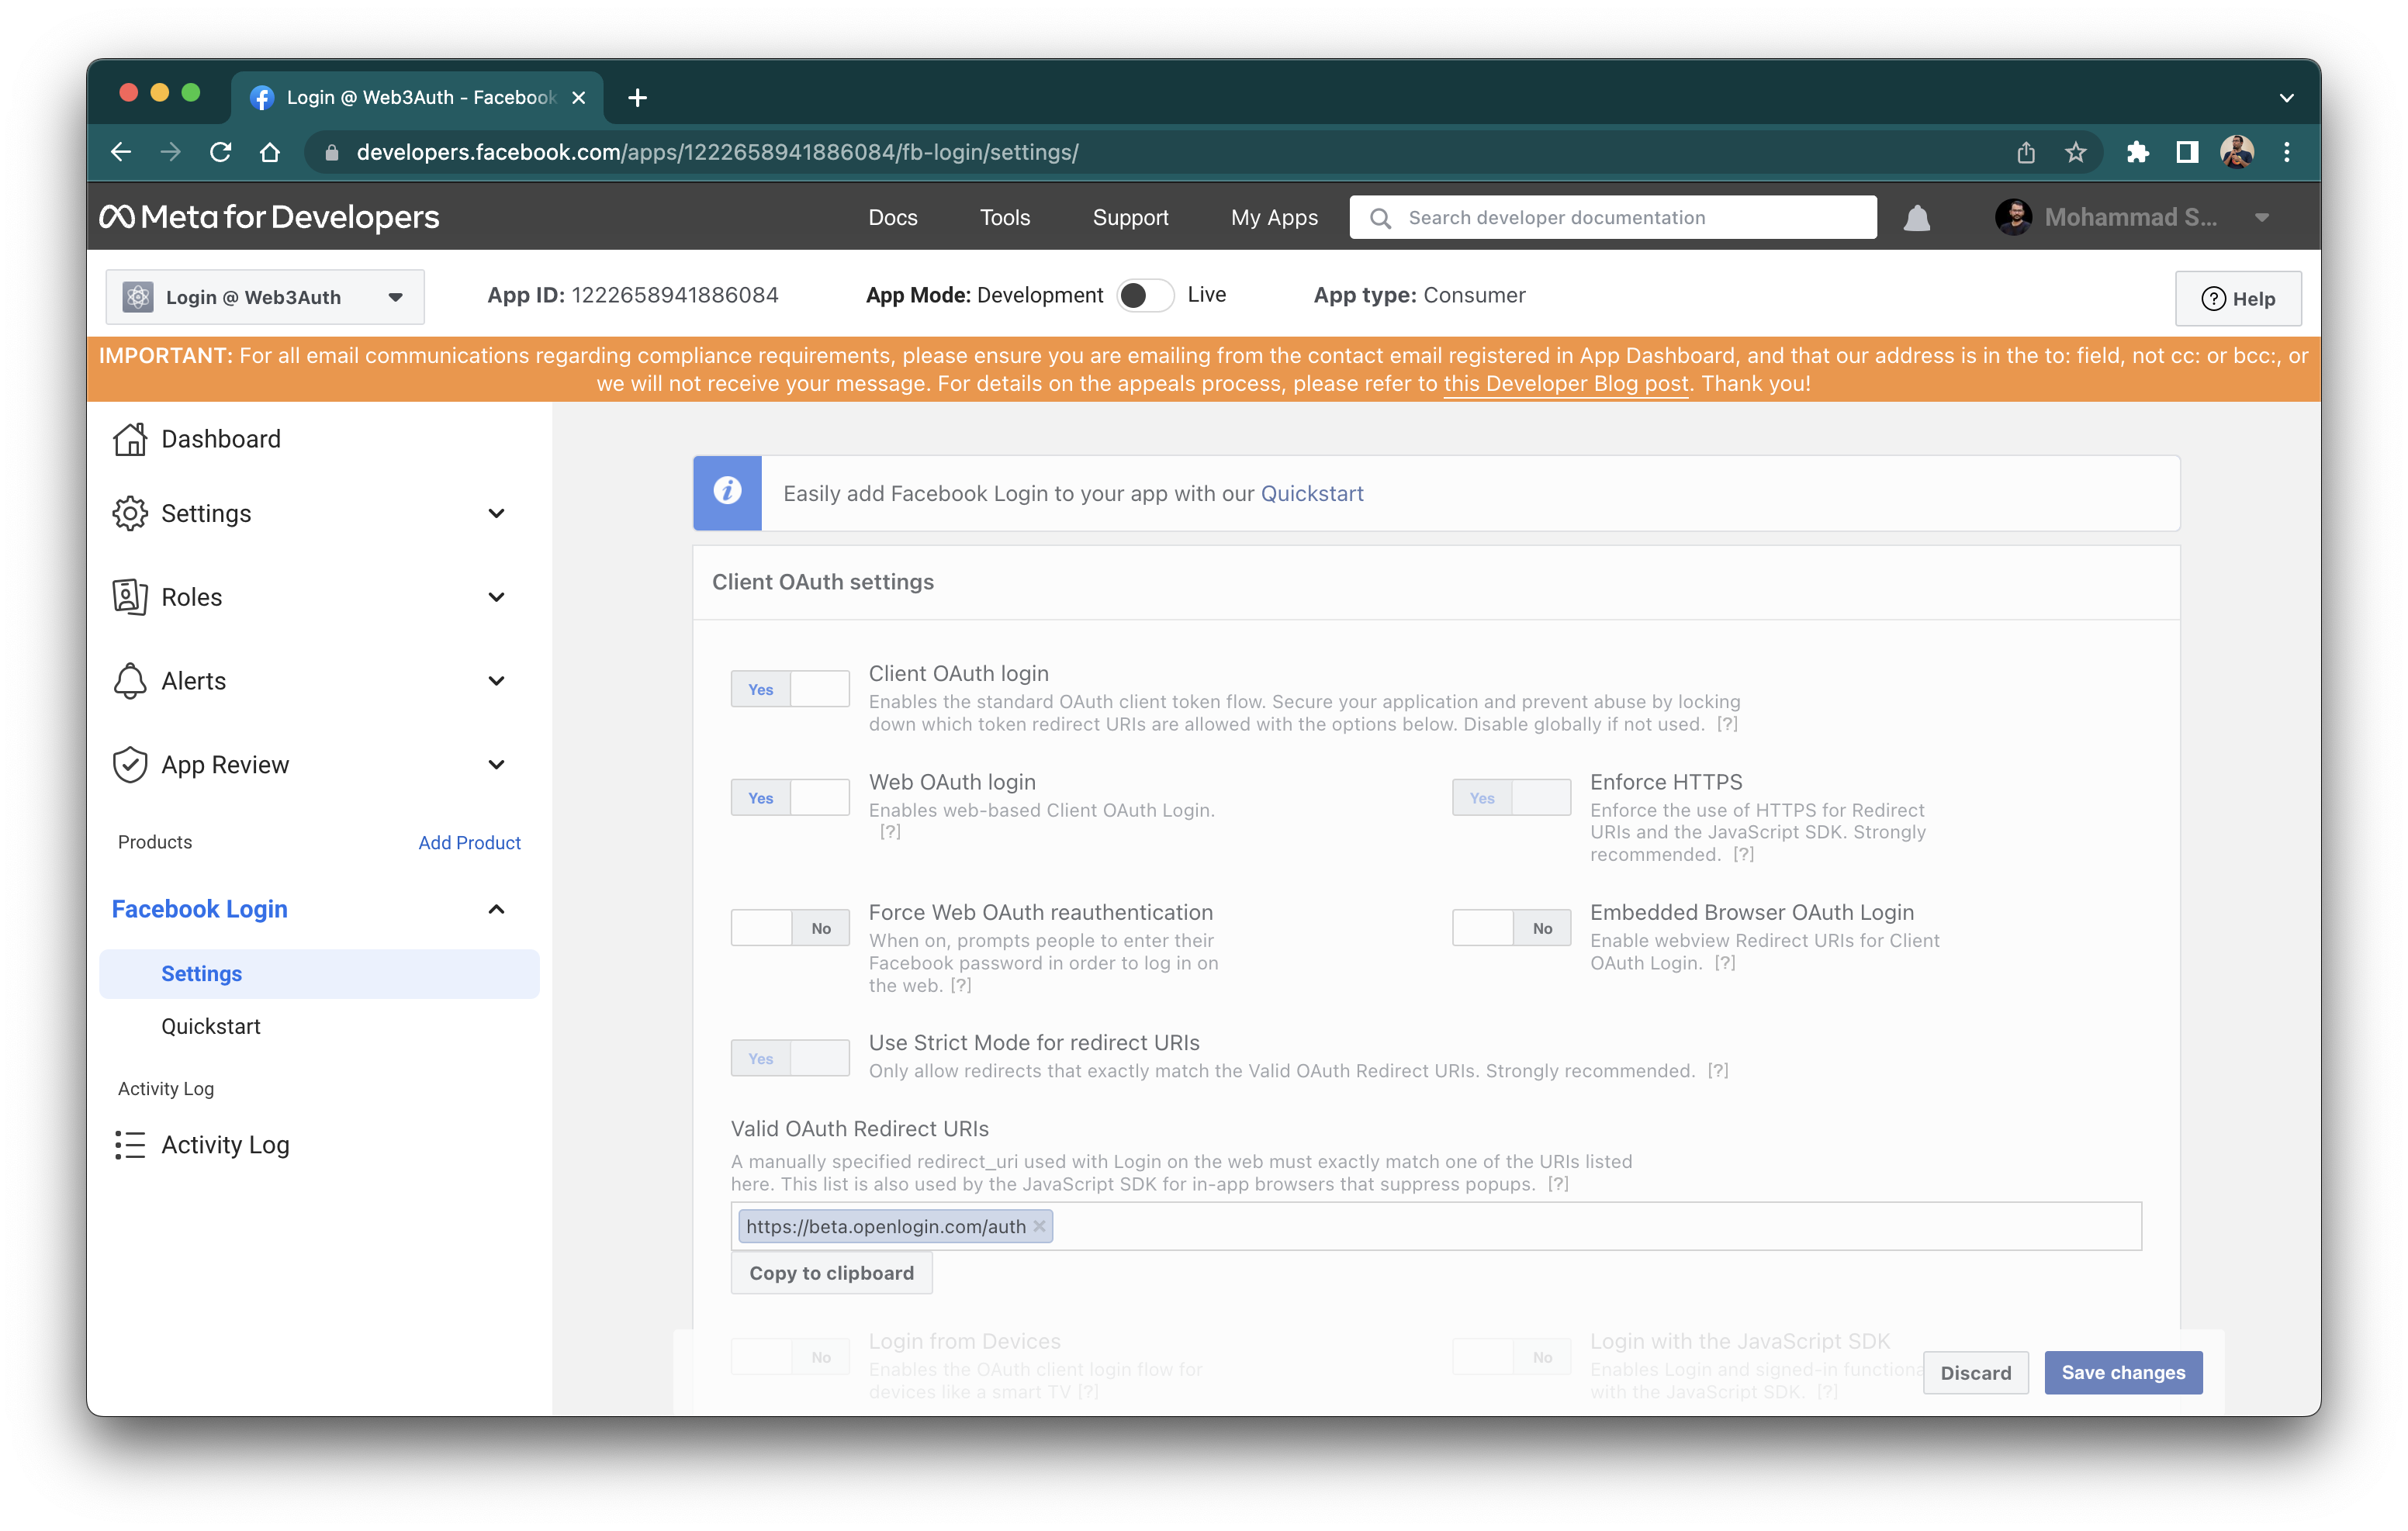This screenshot has width=2408, height=1531.
Task: Click the Settings gear icon in sidebar
Action: [130, 513]
